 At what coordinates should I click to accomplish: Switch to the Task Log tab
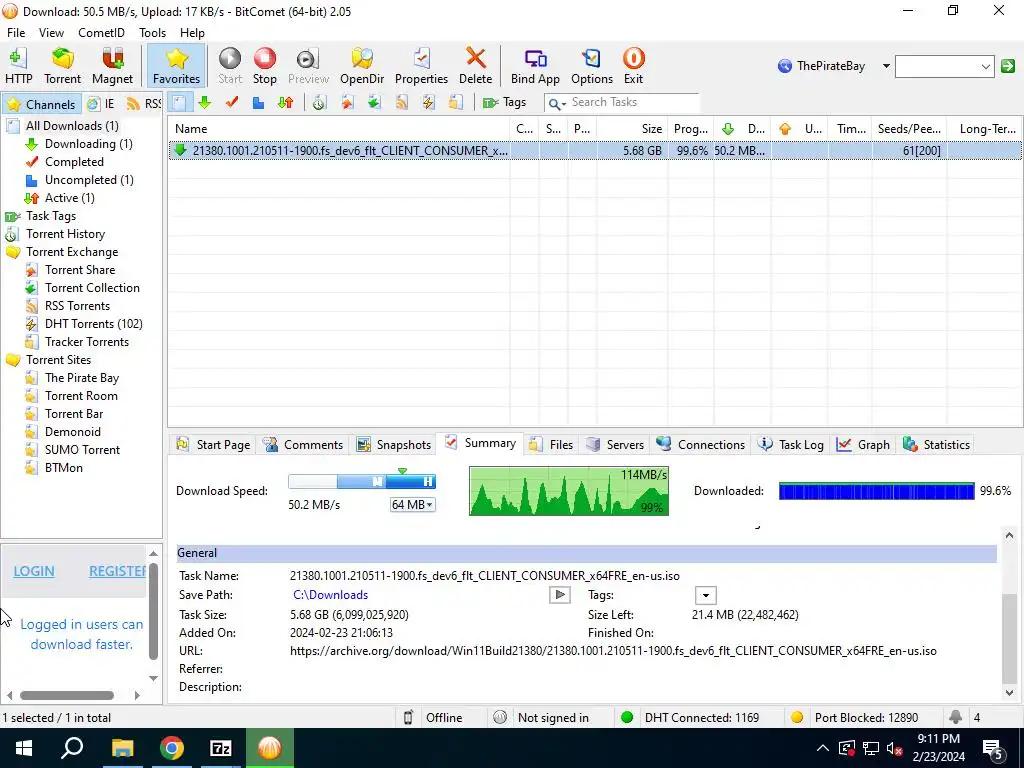(x=790, y=445)
